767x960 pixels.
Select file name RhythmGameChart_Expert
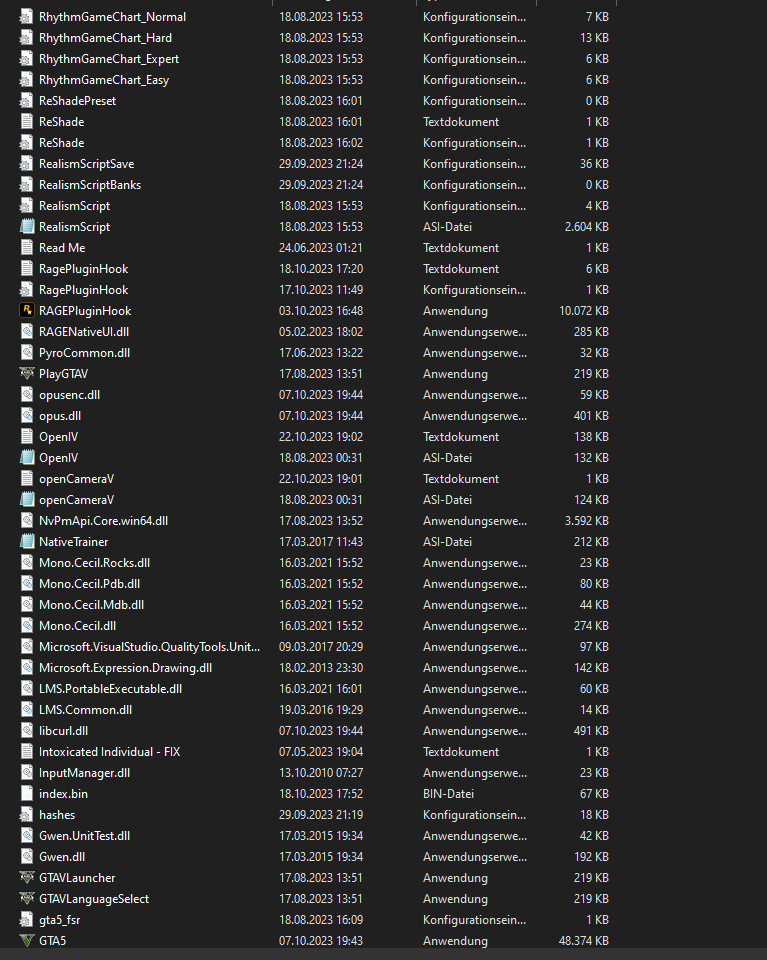click(109, 59)
